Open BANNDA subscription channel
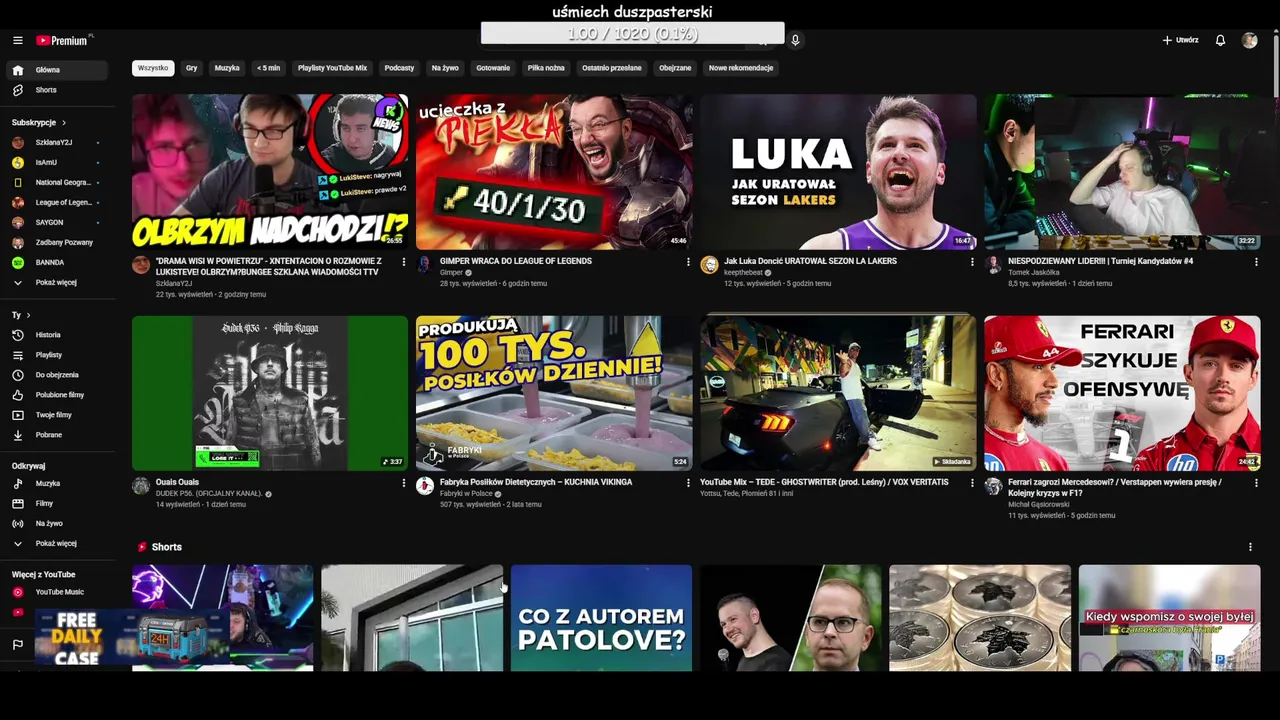 tap(56, 262)
